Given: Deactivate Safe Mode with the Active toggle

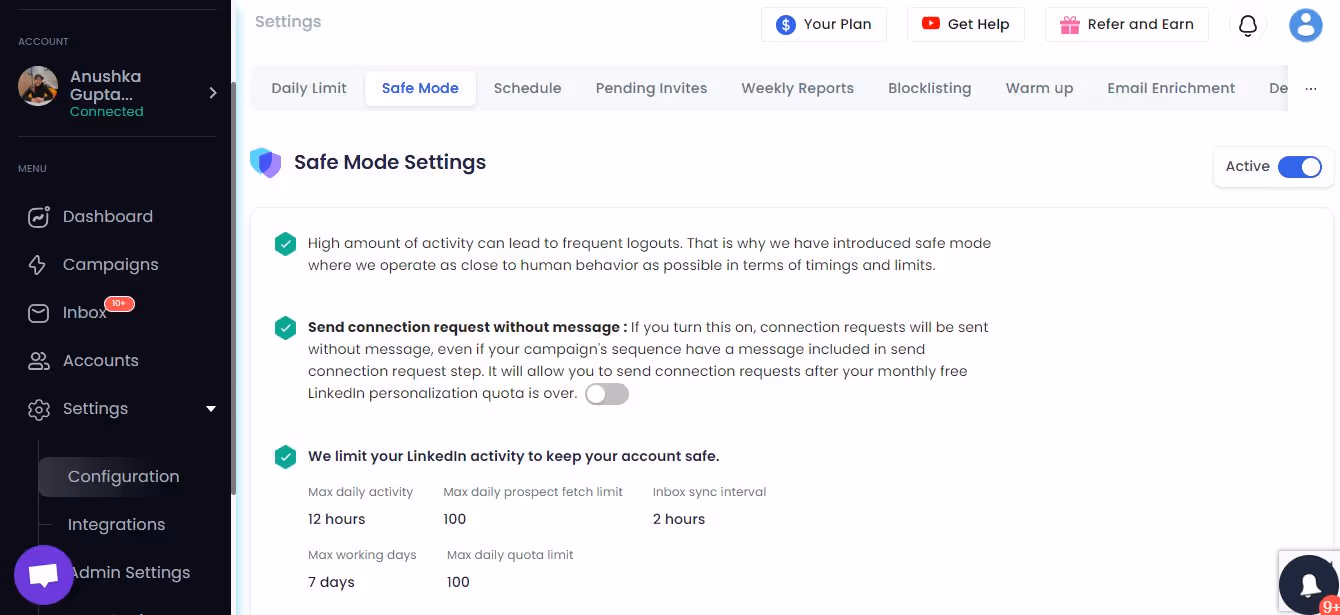Looking at the screenshot, I should point(1300,166).
